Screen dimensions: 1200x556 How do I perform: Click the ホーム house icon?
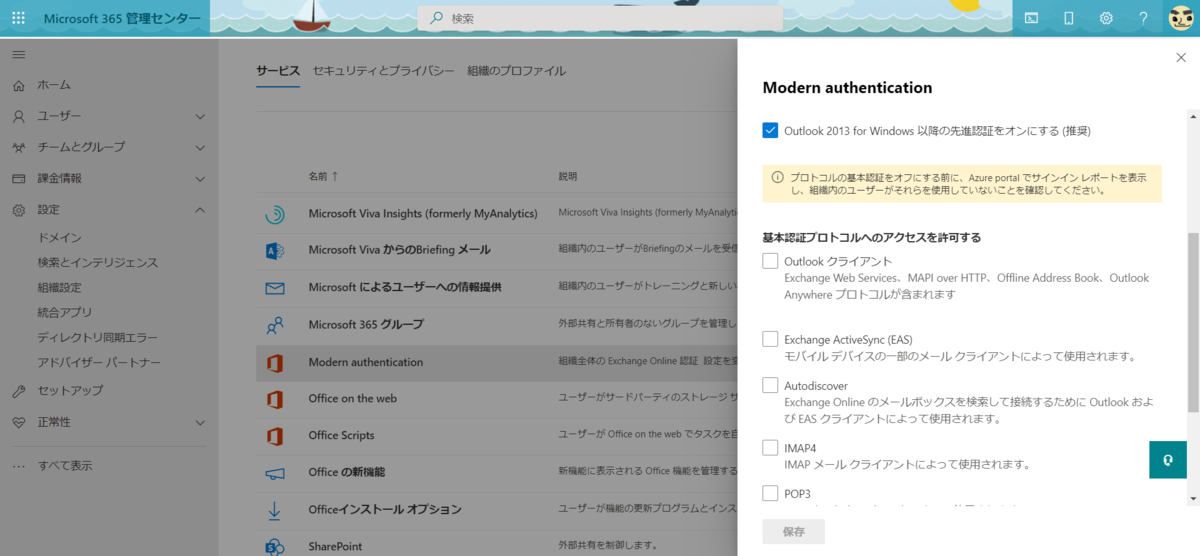pos(19,85)
